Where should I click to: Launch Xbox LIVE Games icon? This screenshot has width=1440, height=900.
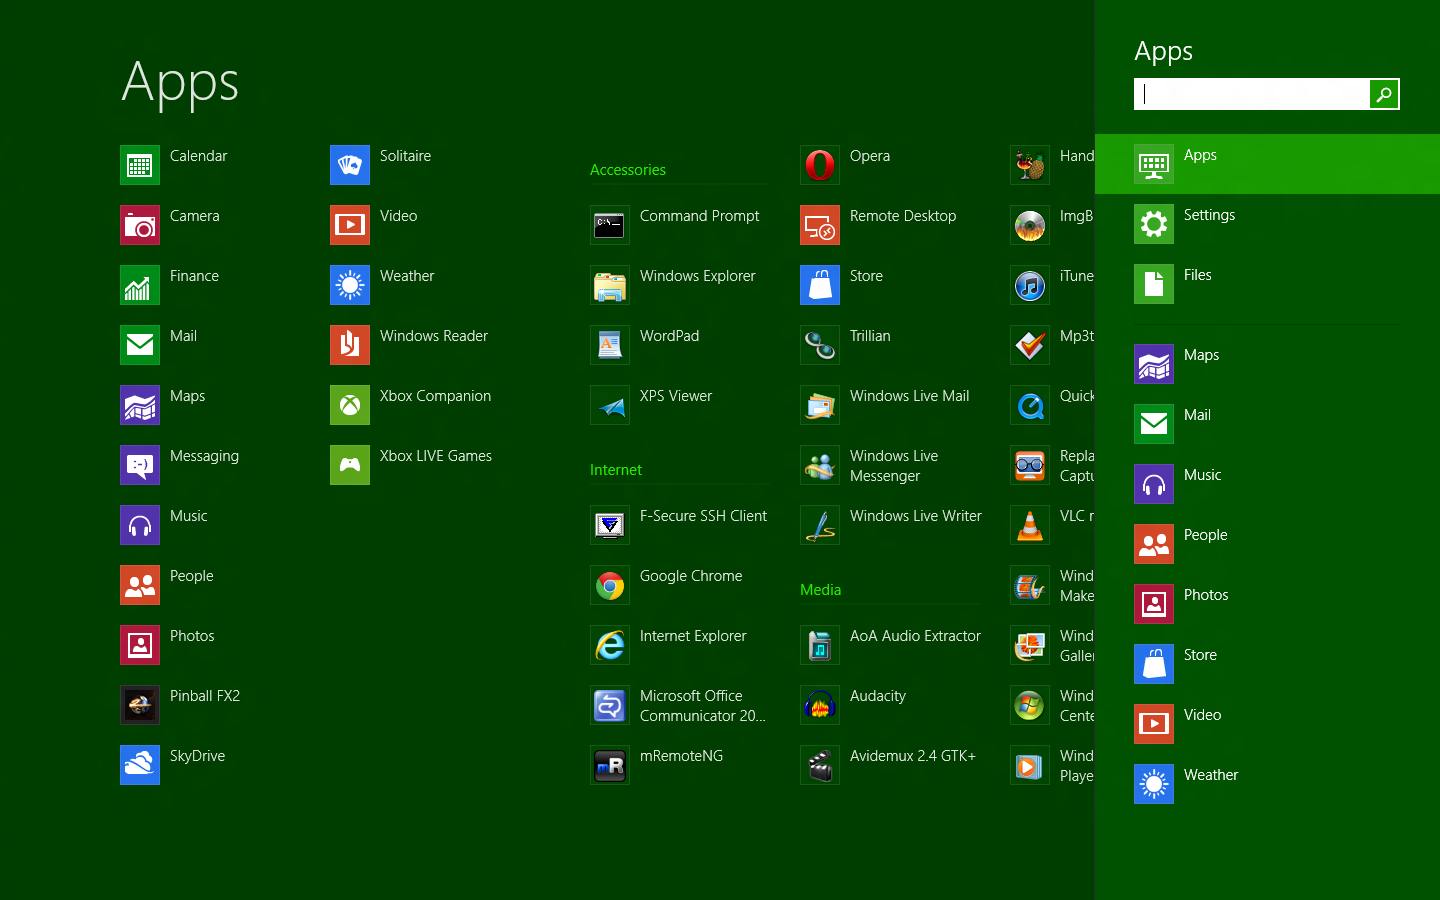[350, 465]
